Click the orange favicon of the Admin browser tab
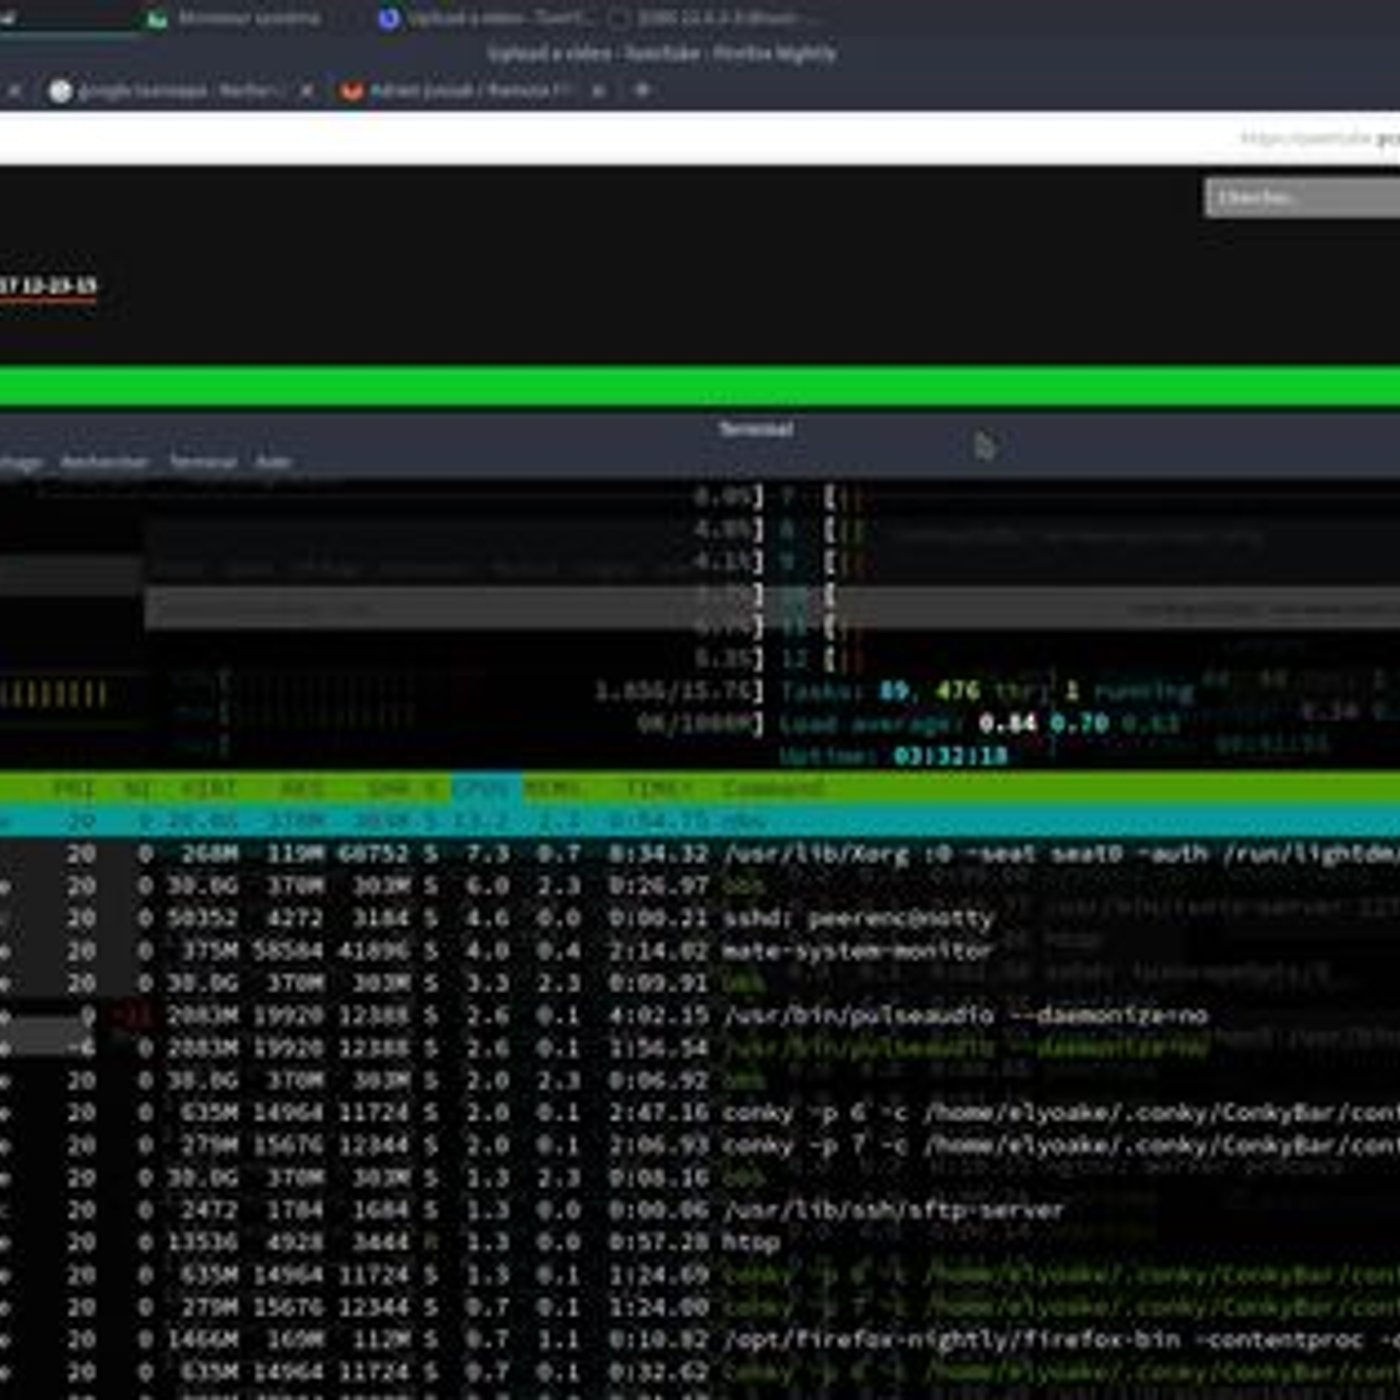The width and height of the screenshot is (1400, 1400). tap(351, 91)
